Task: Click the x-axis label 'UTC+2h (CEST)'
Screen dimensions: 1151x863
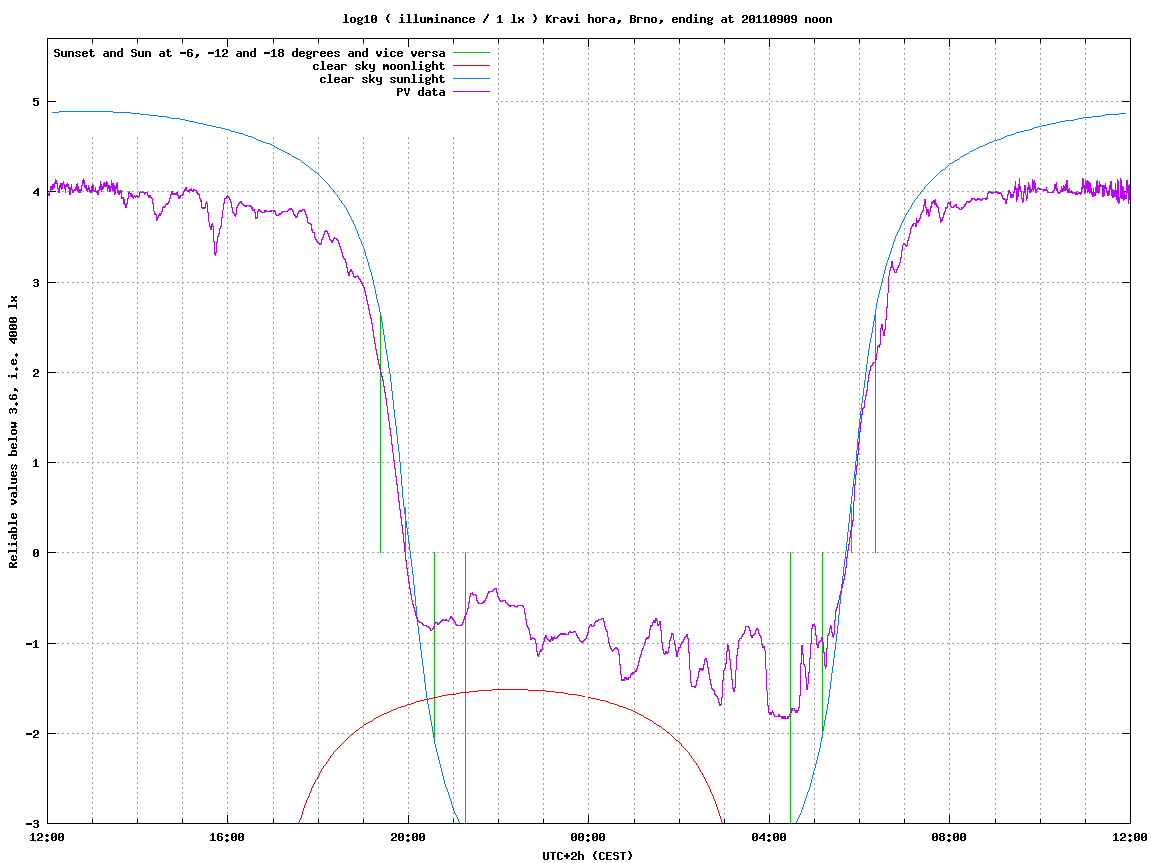Action: pos(587,856)
